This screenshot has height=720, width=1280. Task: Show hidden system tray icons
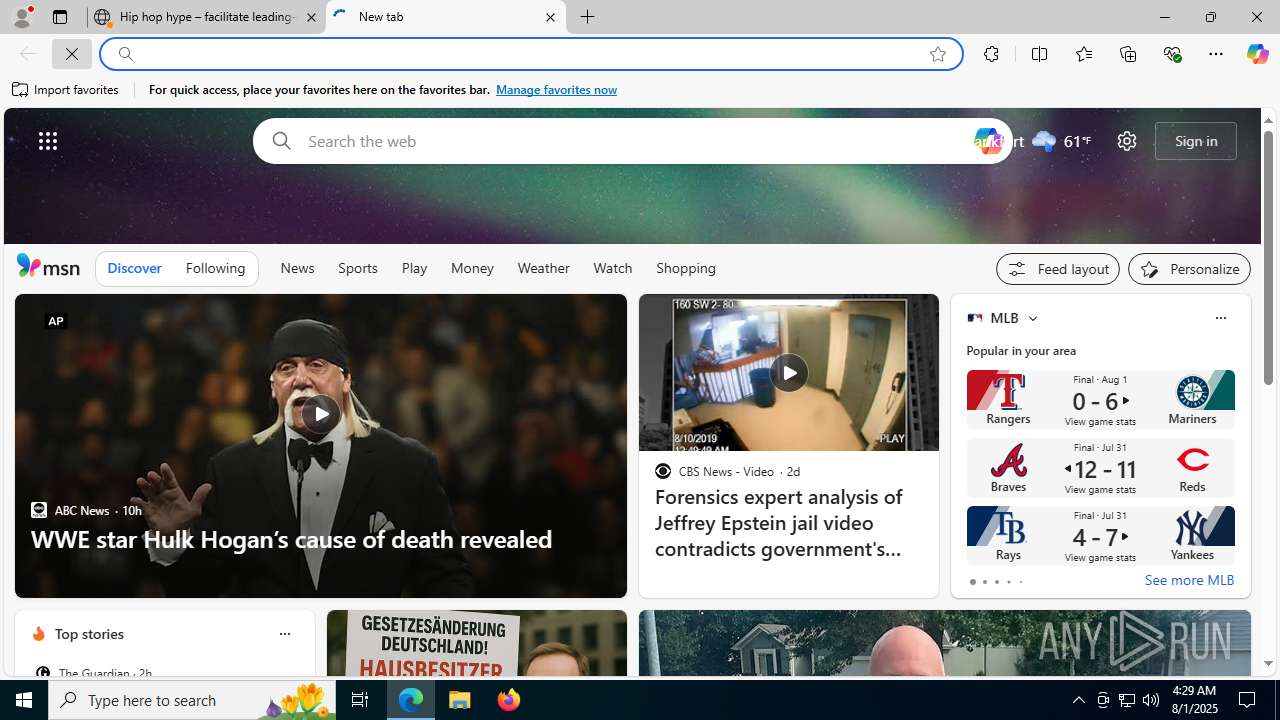pos(1078,700)
